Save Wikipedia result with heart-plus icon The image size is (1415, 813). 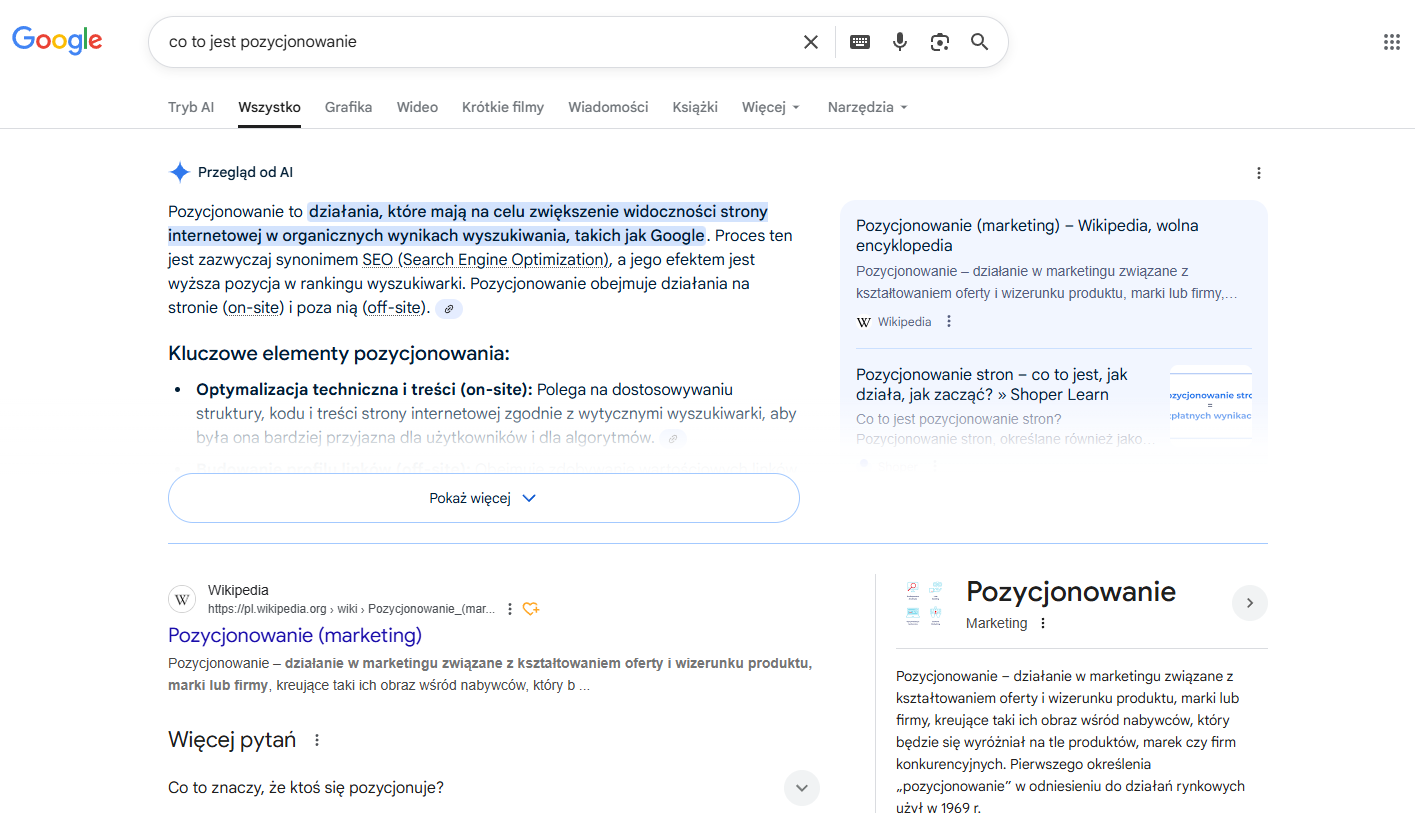pyautogui.click(x=531, y=609)
